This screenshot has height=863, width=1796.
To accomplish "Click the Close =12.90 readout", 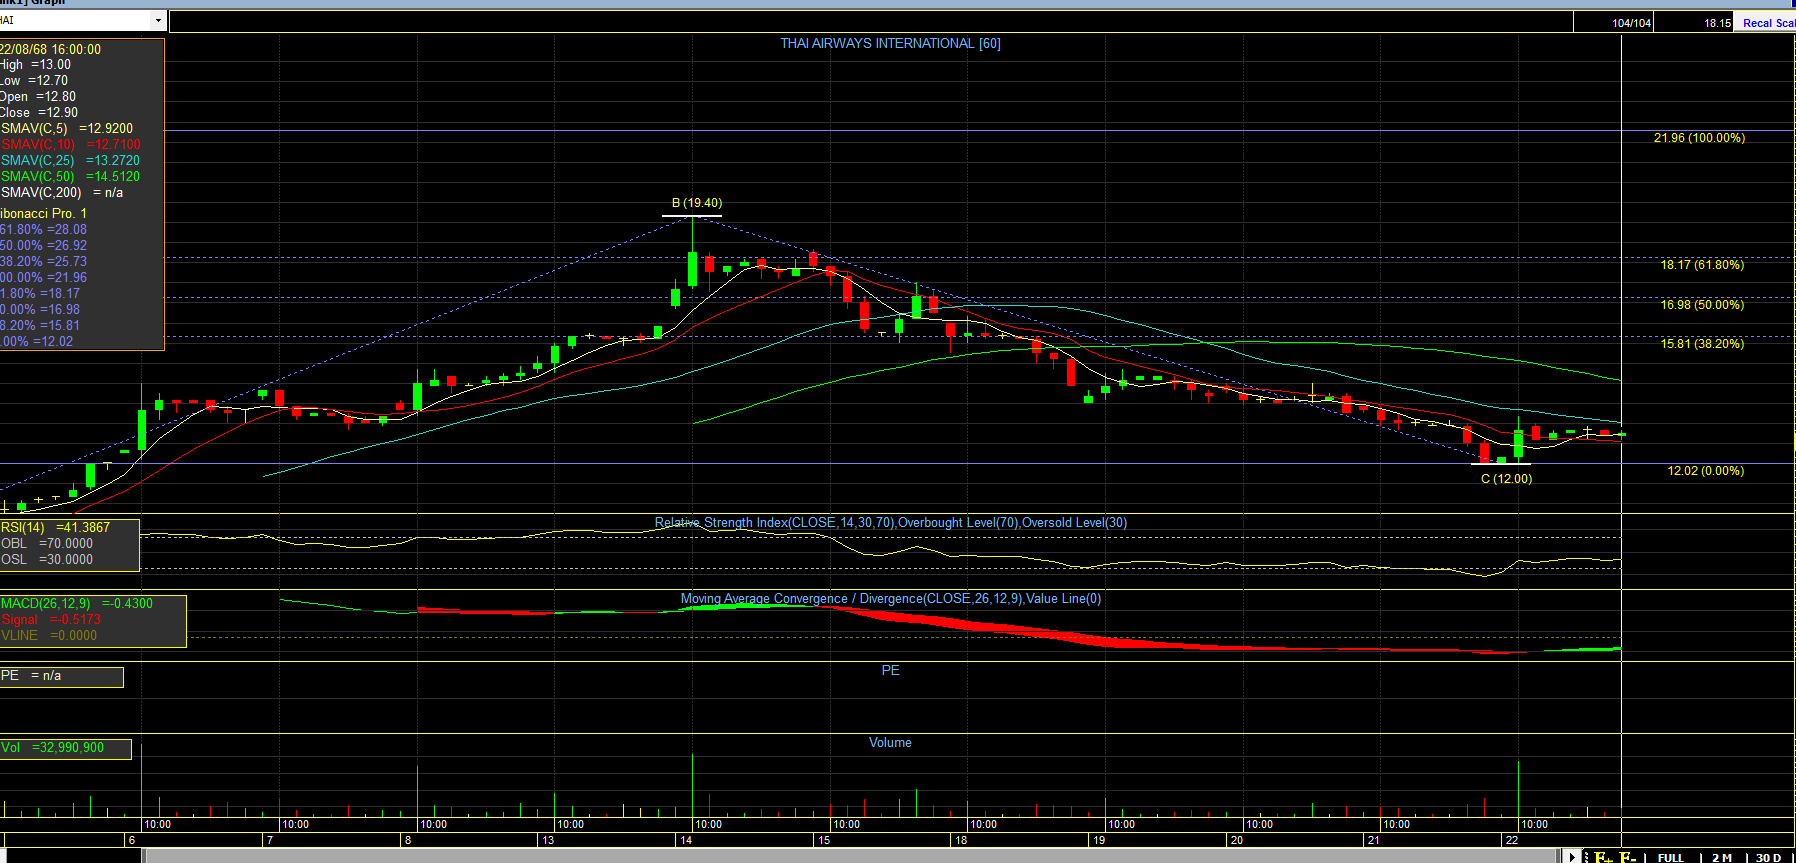I will (x=39, y=113).
